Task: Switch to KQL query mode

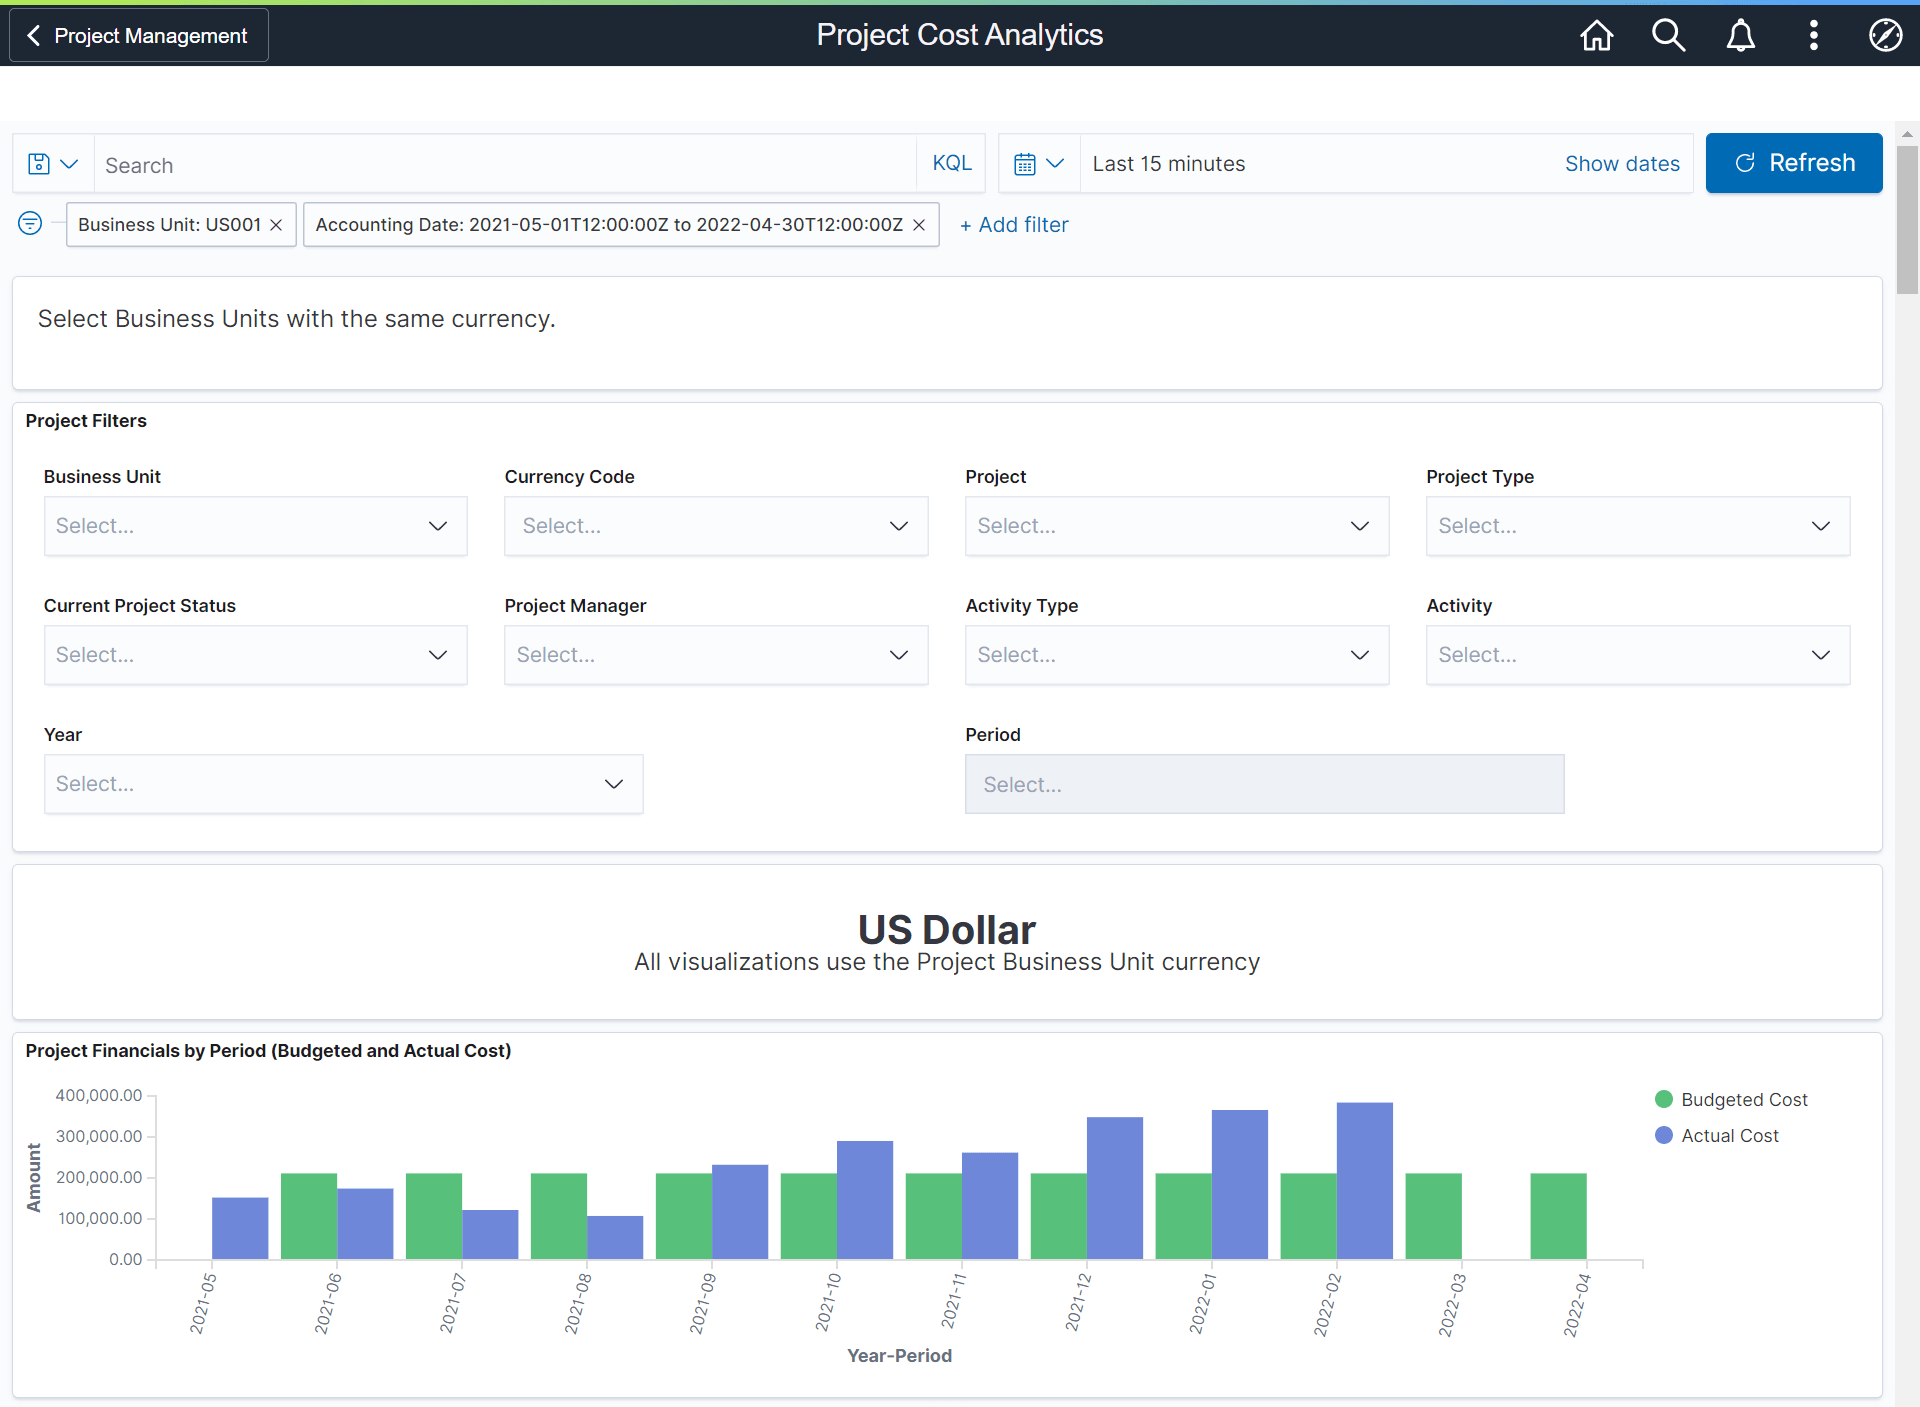Action: 951,162
